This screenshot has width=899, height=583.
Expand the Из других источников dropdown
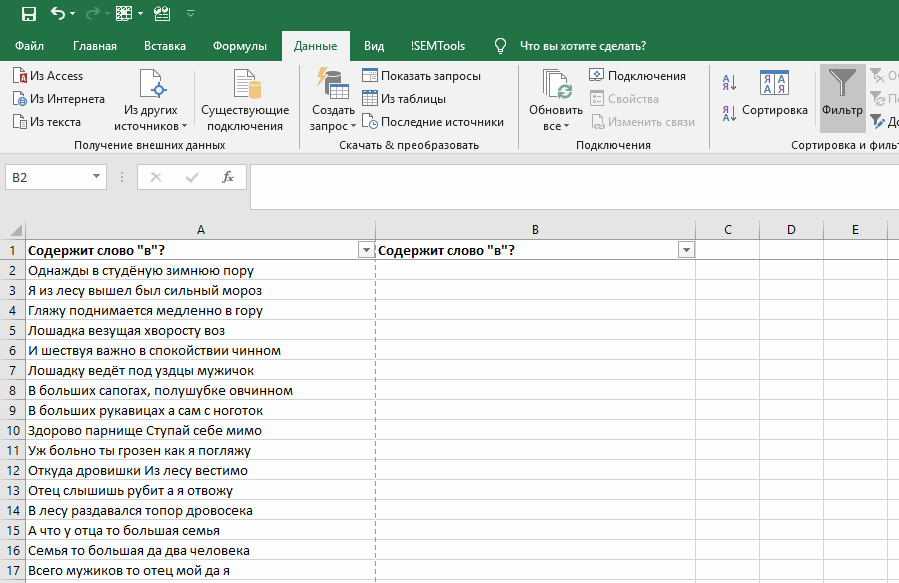tap(150, 117)
